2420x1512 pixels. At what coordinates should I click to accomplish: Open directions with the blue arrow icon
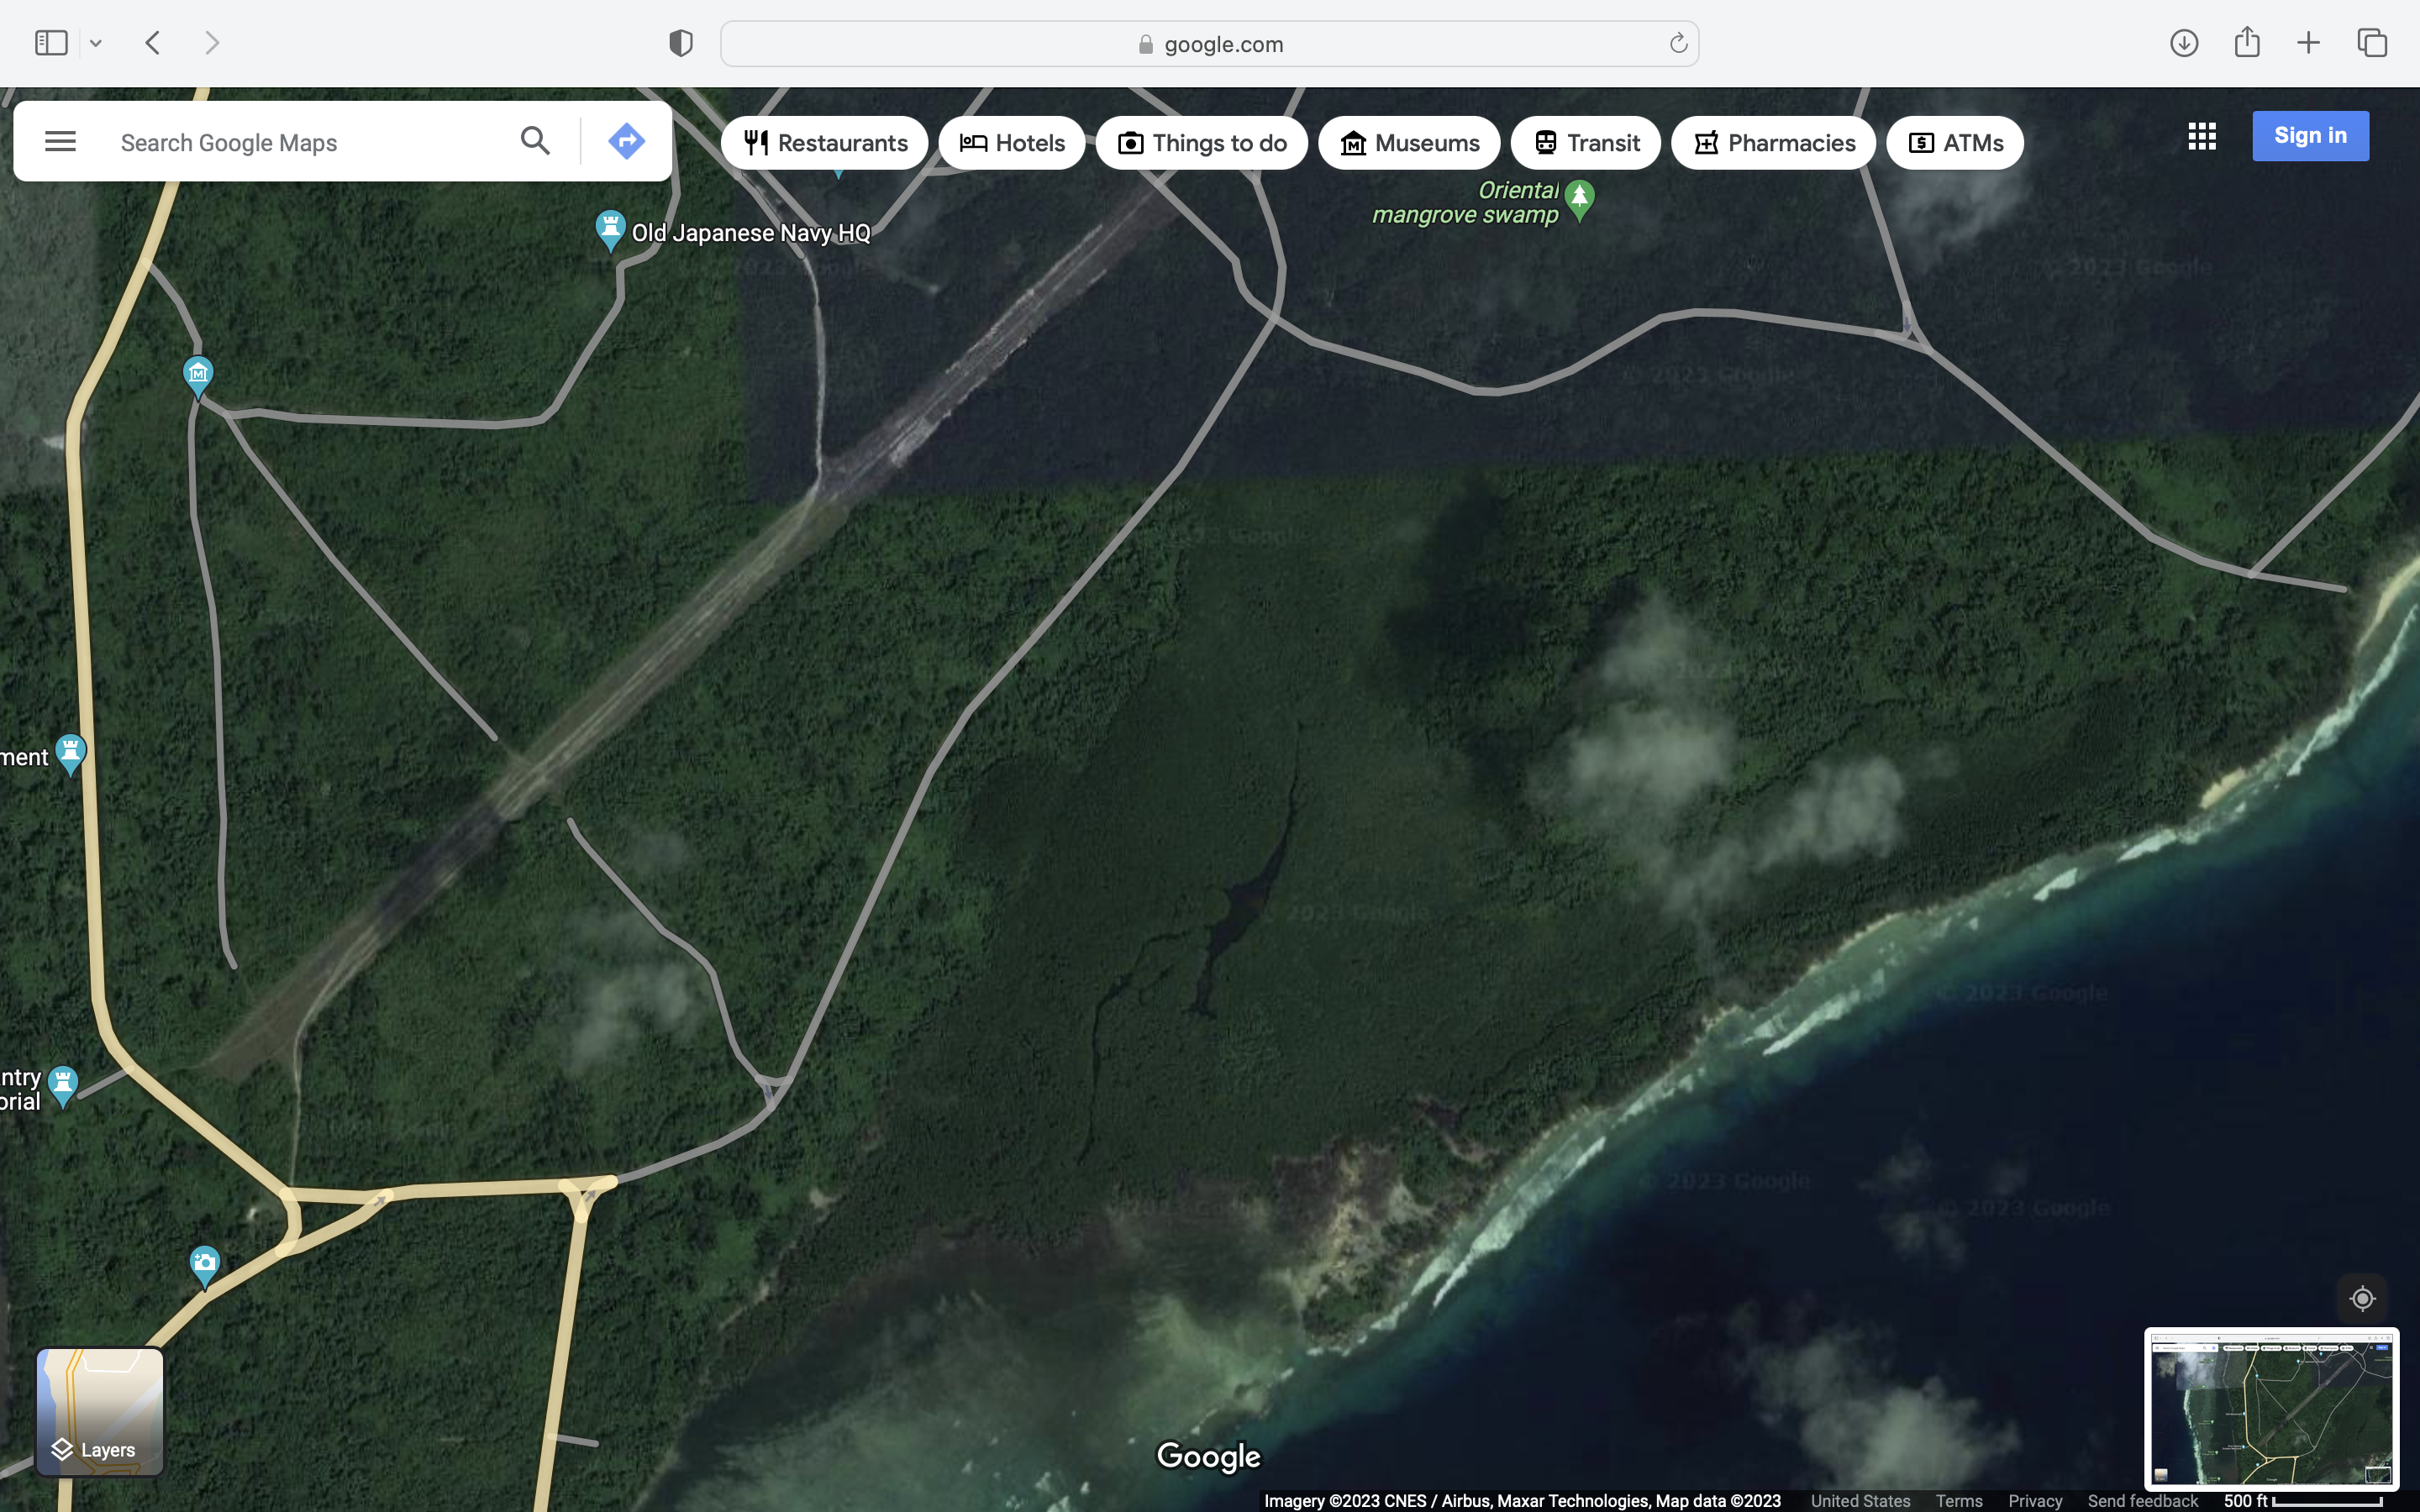[626, 142]
